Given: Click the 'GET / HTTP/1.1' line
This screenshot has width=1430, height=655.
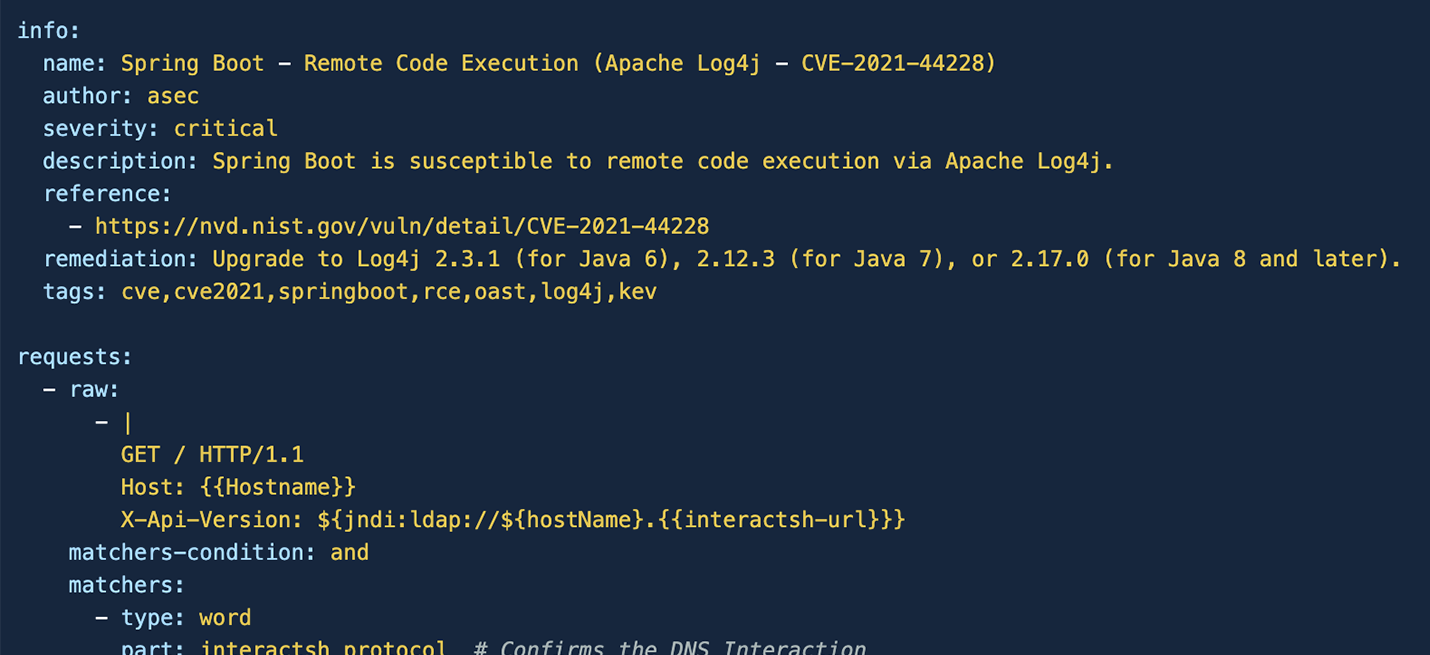Looking at the screenshot, I should 212,455.
